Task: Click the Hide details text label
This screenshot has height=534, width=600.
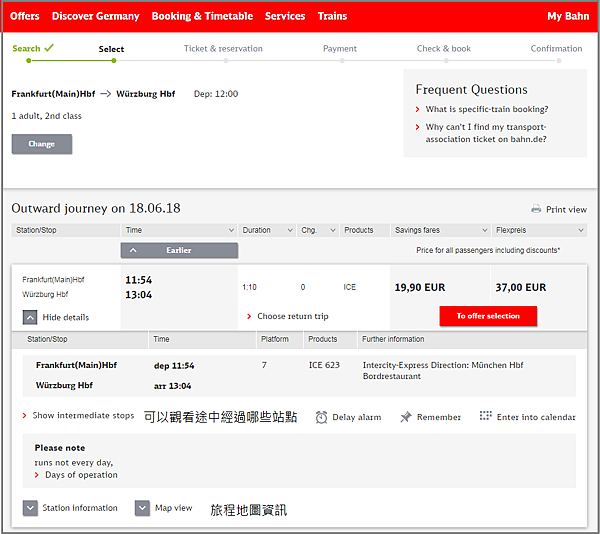Action: (65, 317)
